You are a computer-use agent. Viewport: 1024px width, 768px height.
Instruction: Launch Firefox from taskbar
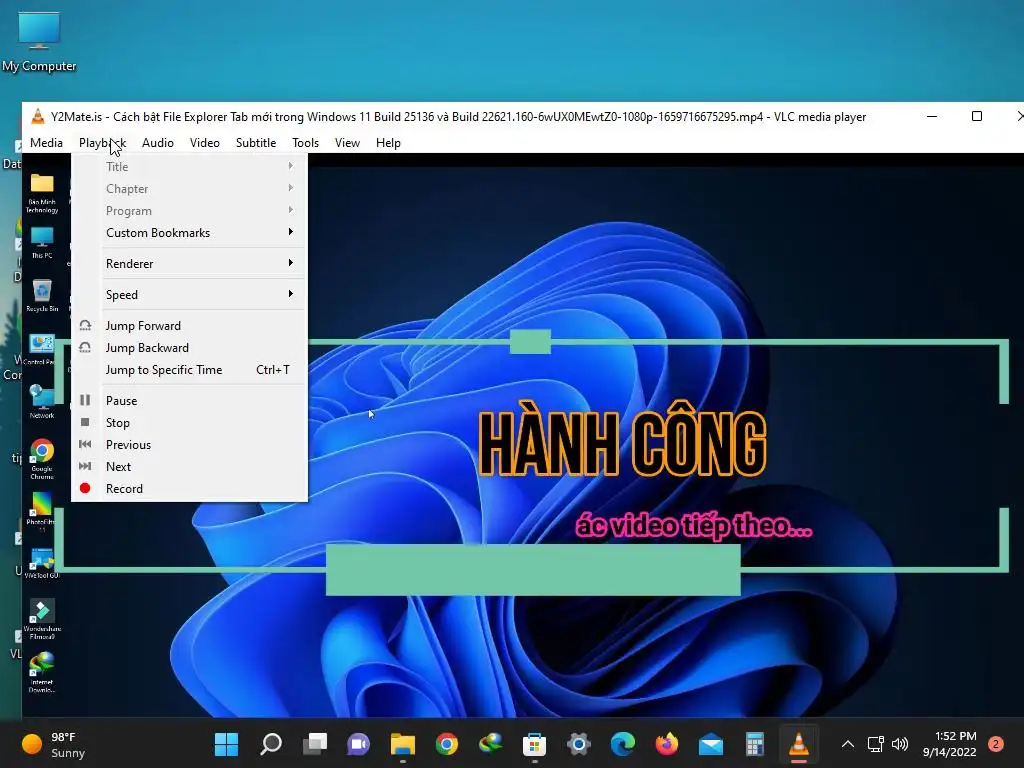[667, 744]
